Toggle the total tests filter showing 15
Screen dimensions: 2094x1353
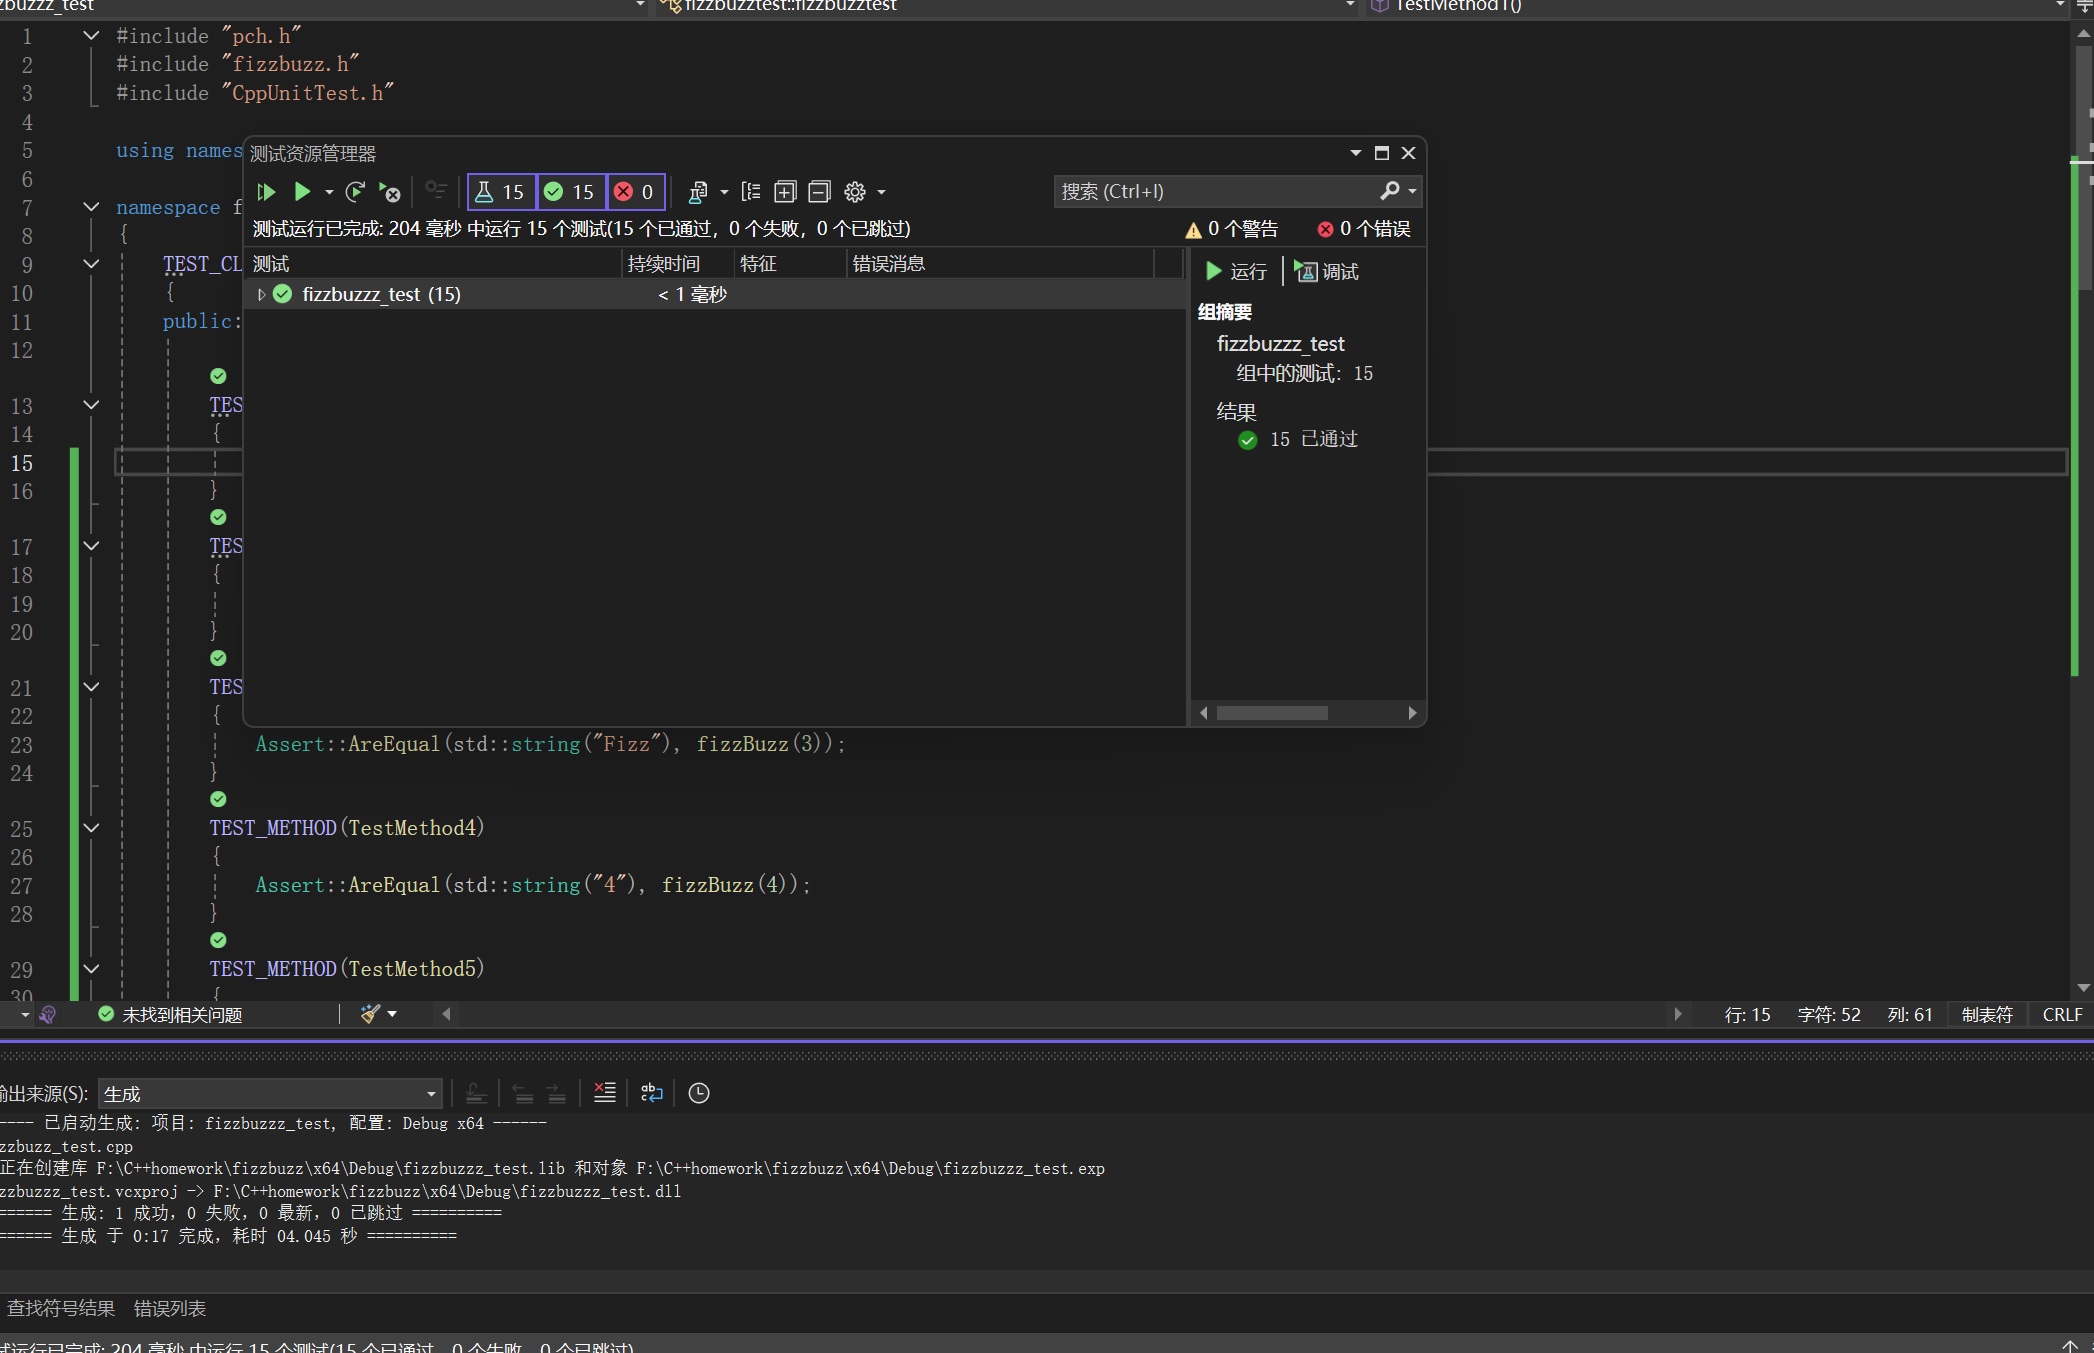502,191
